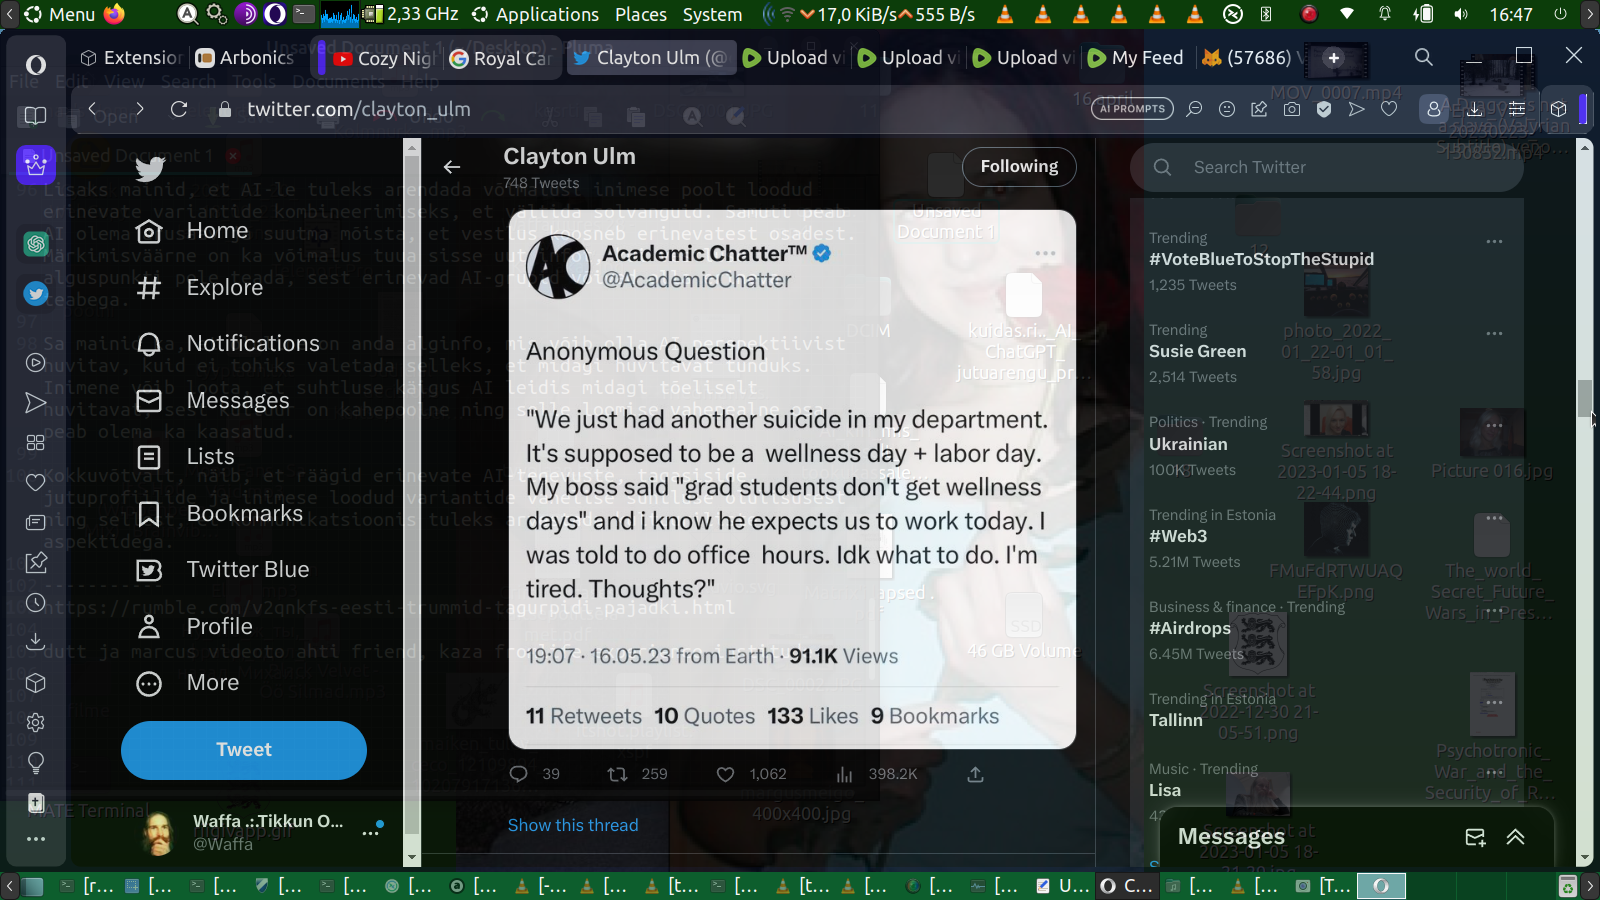The image size is (1600, 900).
Task: Switch to the My Feed tab
Action: 1136,58
